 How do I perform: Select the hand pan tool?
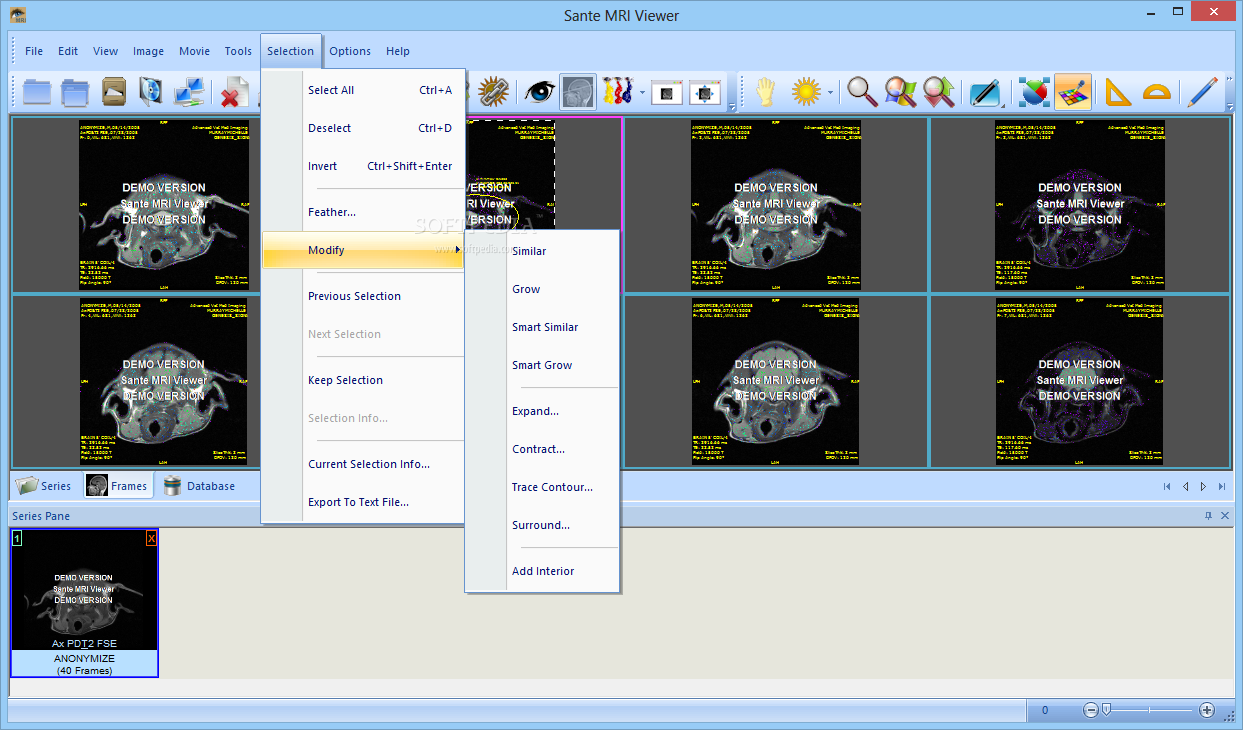coord(765,92)
